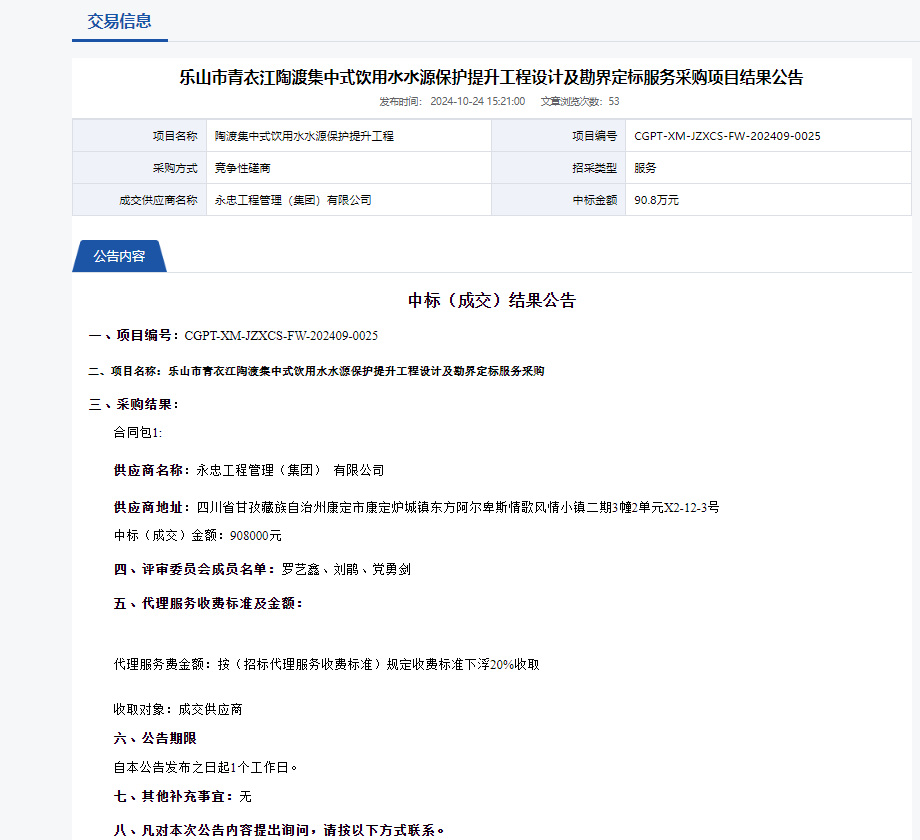Click the announcement title at page top
920x840 pixels.
coord(491,77)
